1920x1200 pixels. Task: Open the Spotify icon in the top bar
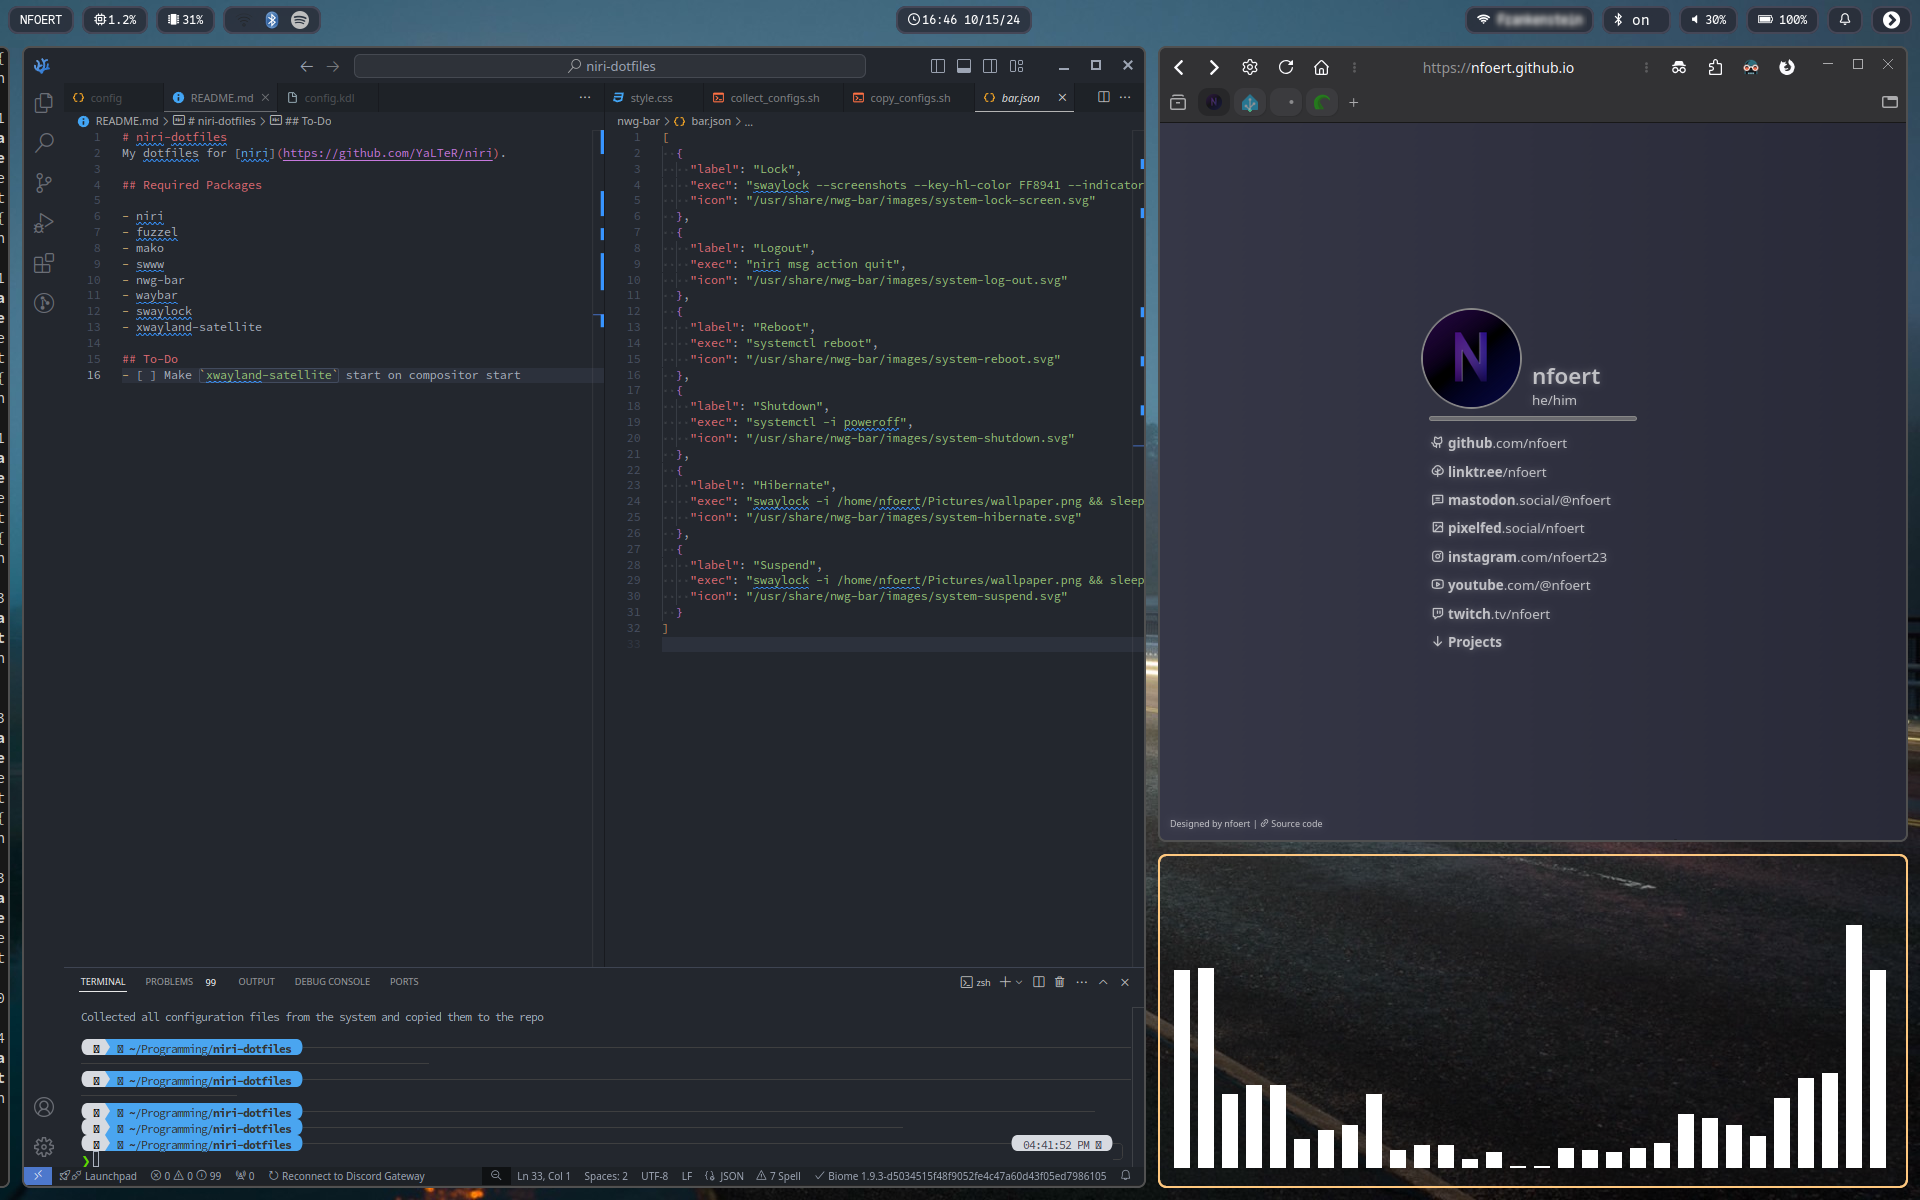[300, 20]
